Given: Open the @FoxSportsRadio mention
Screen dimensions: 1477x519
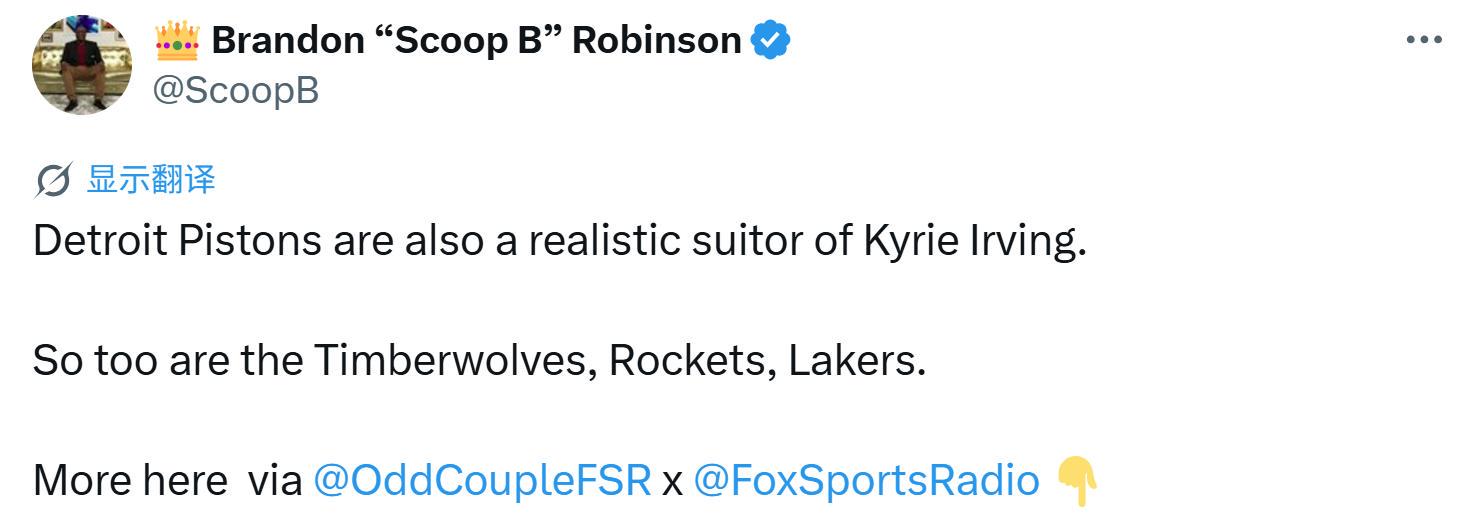Looking at the screenshot, I should point(866,481).
